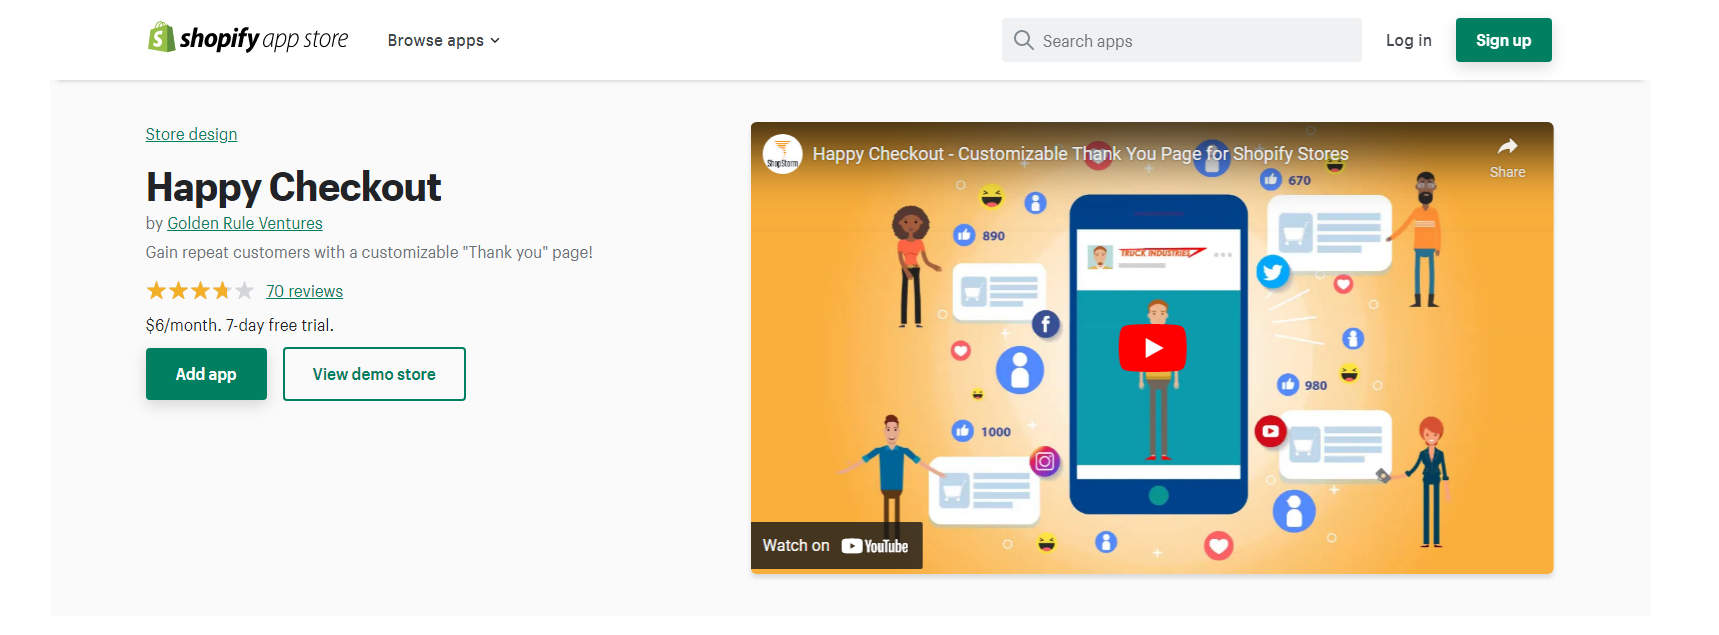The image size is (1719, 635).
Task: Open the Golden Rule Ventures developer link
Action: click(x=244, y=223)
